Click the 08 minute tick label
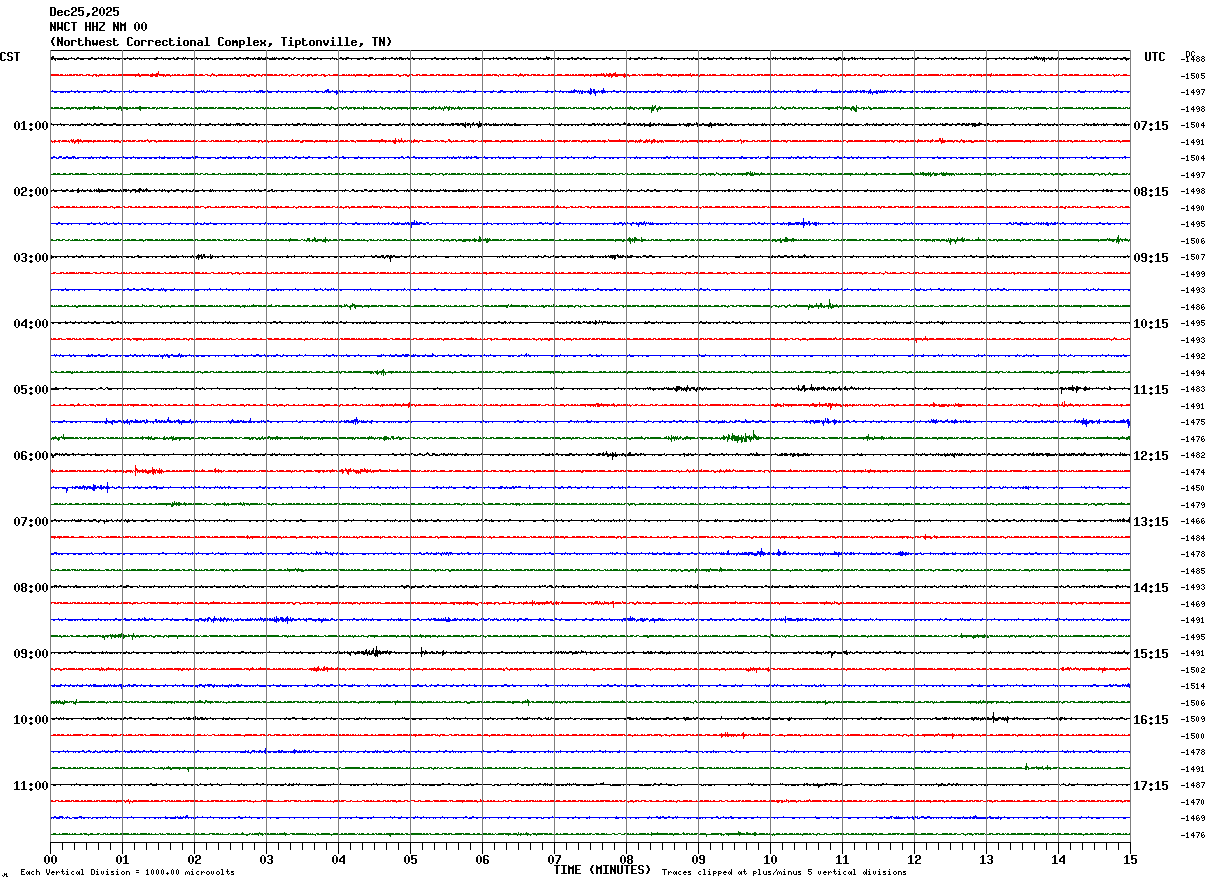This screenshot has width=1210, height=886. pos(626,859)
